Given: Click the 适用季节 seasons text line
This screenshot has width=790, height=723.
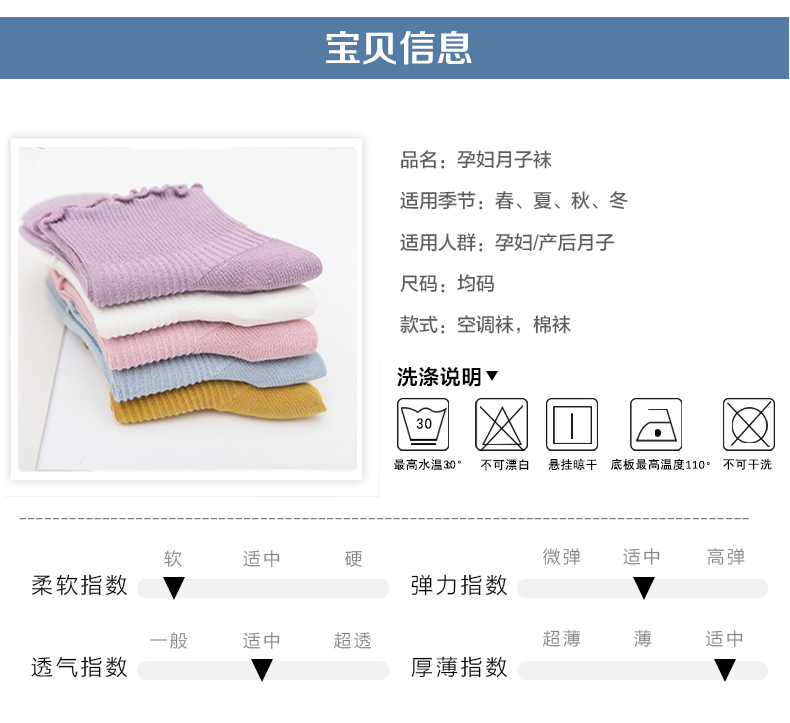Looking at the screenshot, I should 514,201.
